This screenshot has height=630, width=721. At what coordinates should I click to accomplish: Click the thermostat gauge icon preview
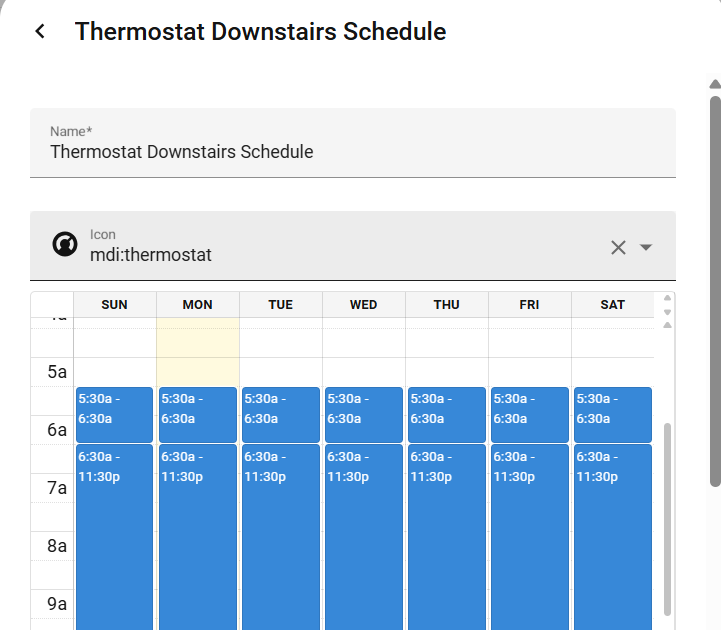[65, 245]
